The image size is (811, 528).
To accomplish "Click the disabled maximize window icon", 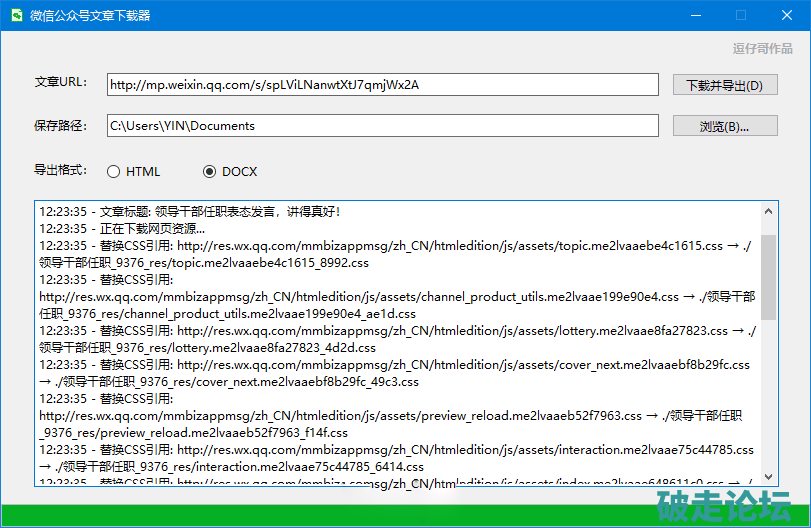I will tap(740, 15).
